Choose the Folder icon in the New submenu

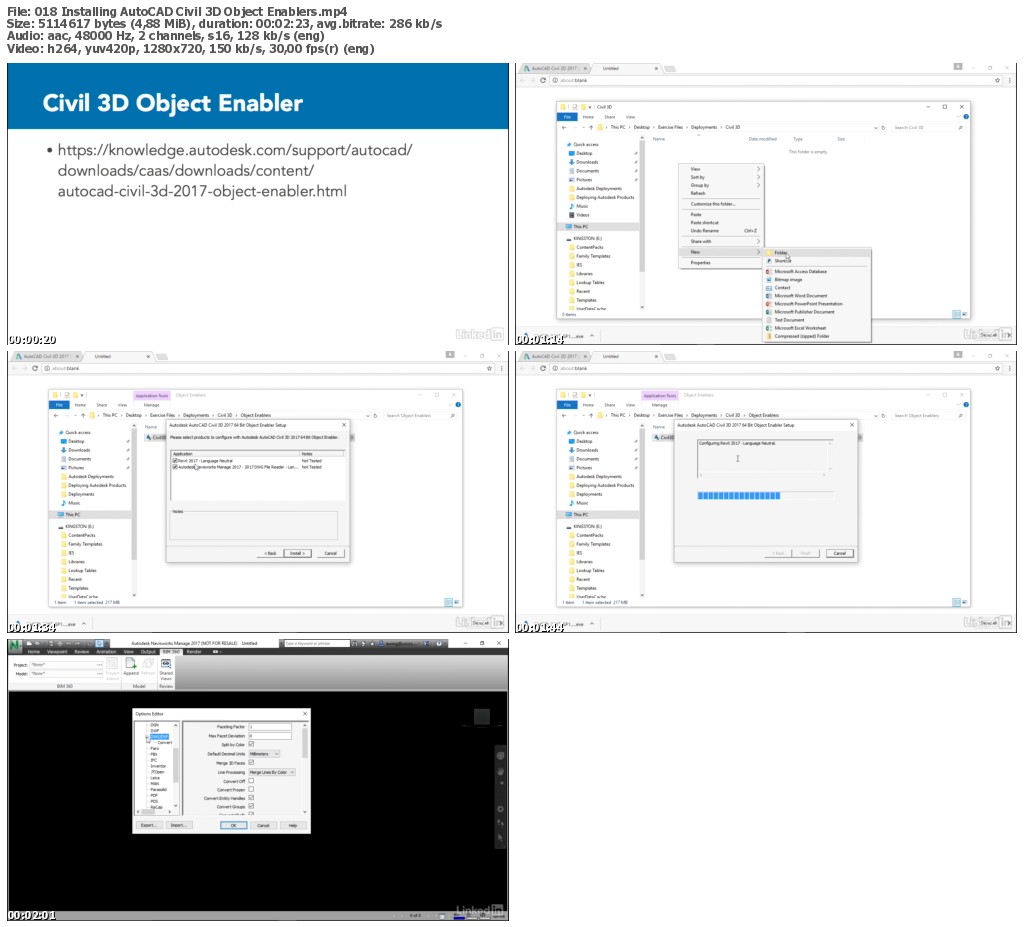click(769, 253)
